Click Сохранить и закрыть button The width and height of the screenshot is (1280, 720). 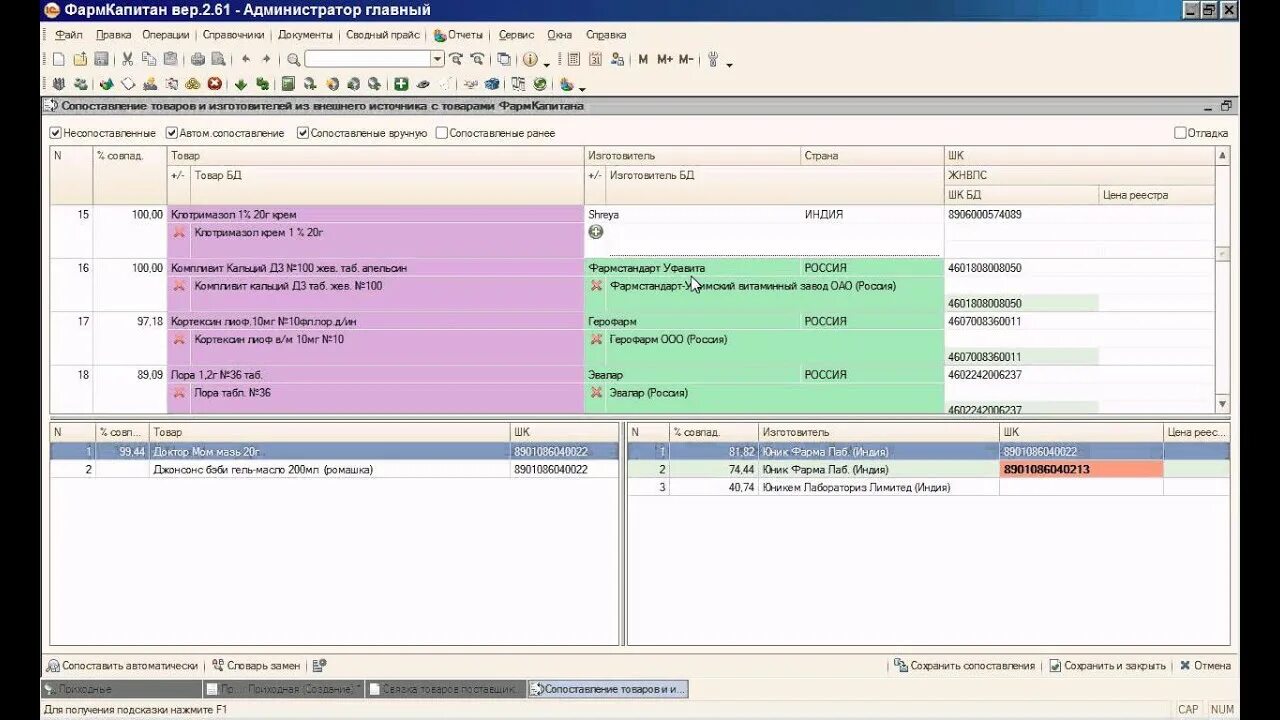1107,666
